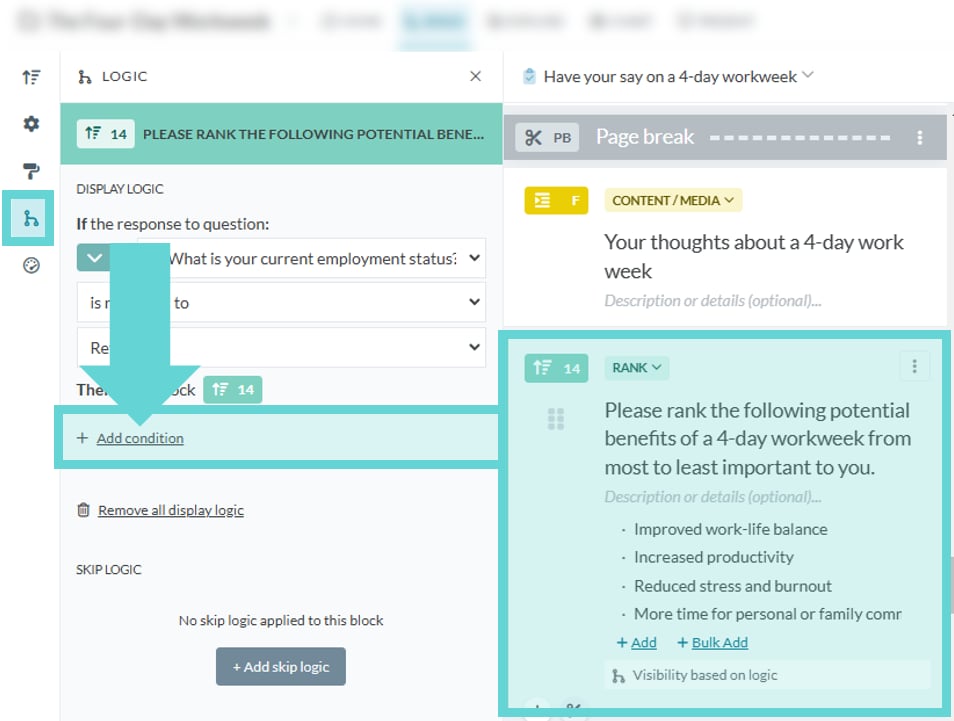Viewport: 954px width, 721px height.
Task: Click the Logic panel header icon
Action: (85, 77)
